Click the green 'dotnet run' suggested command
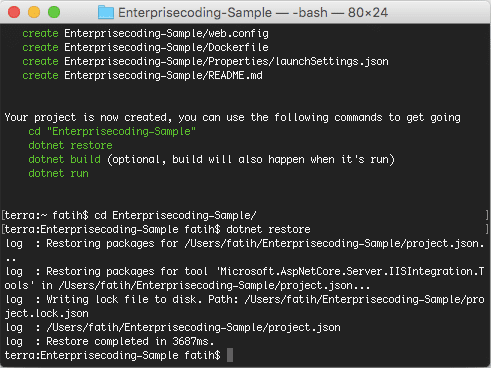491x368 pixels. [58, 173]
